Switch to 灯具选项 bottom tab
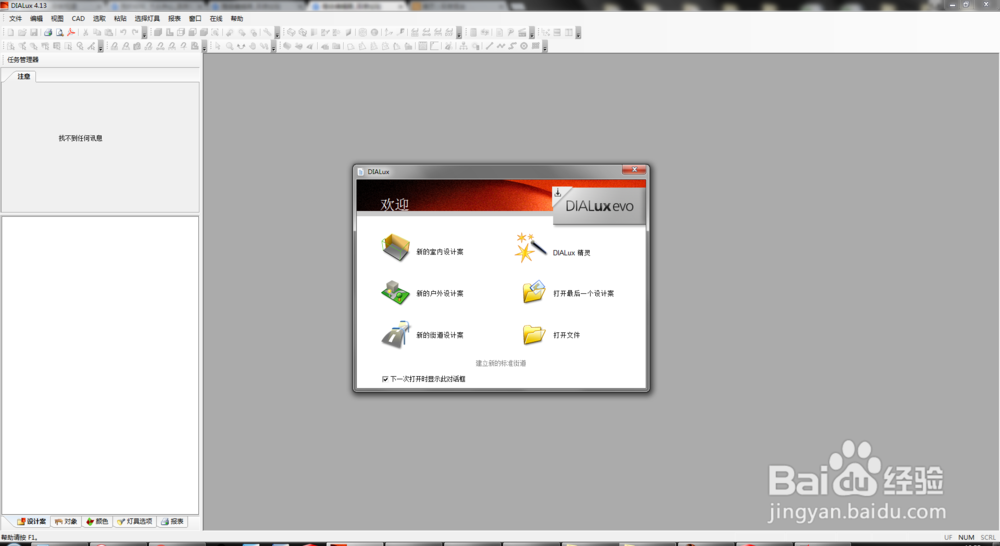Screen dimensions: 1000x546 pos(135,522)
